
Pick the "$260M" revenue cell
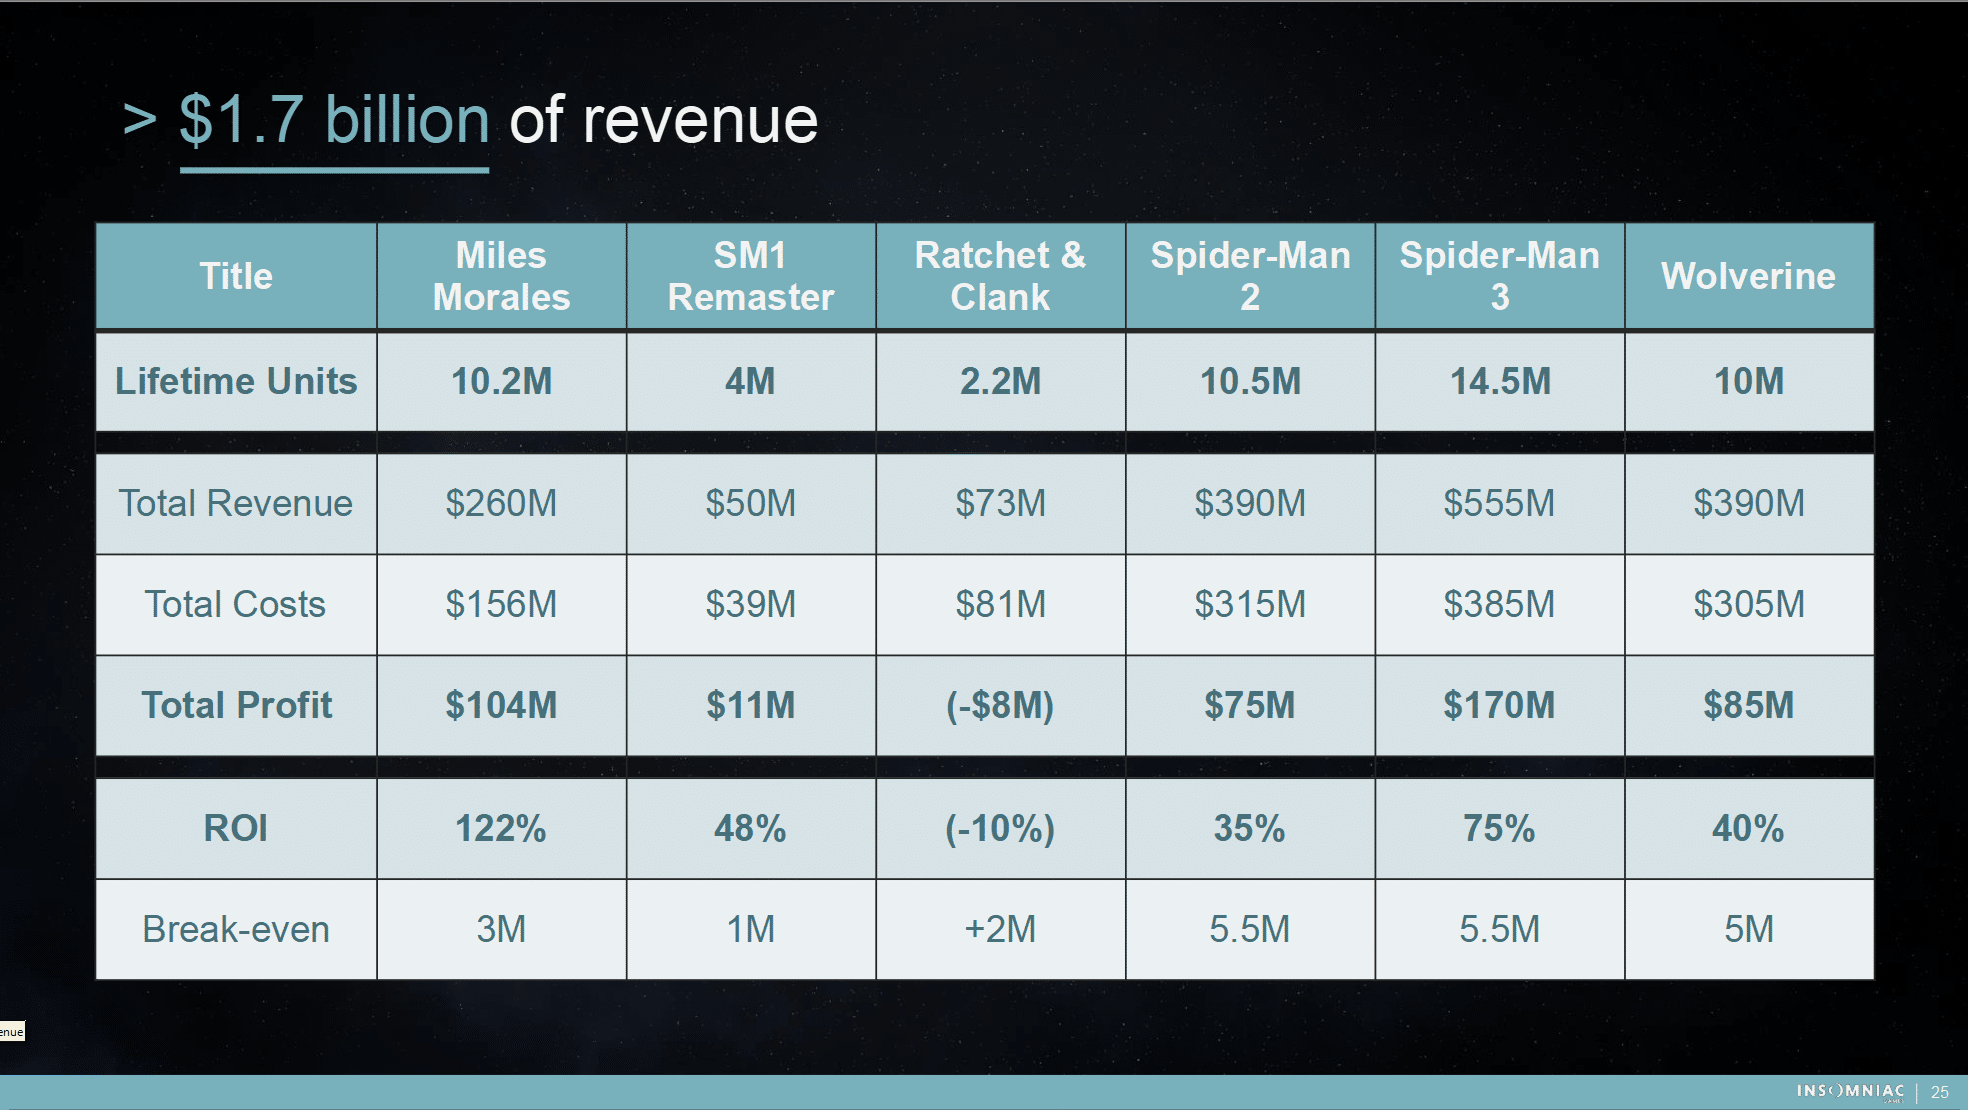click(x=501, y=503)
